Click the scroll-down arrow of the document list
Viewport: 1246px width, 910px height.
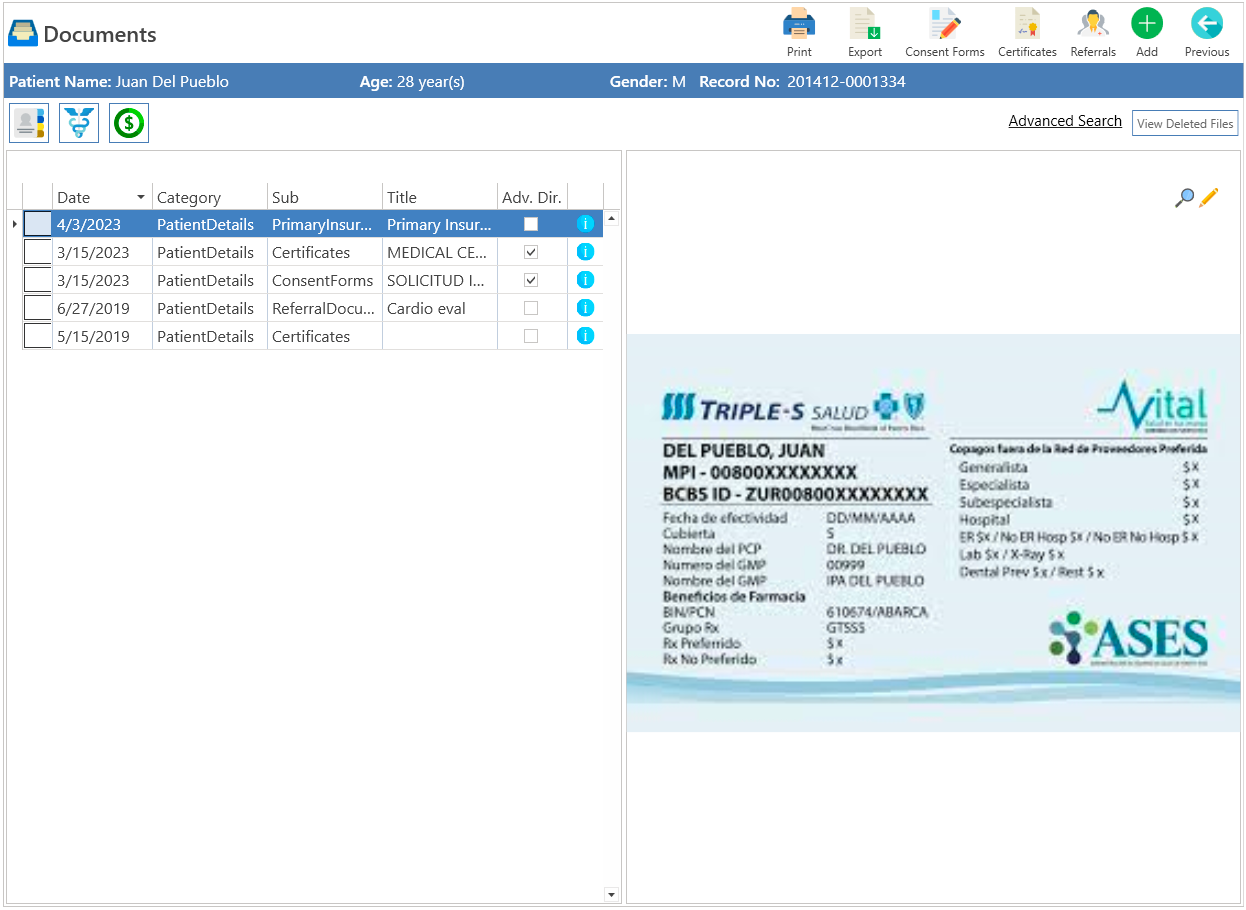click(x=612, y=894)
